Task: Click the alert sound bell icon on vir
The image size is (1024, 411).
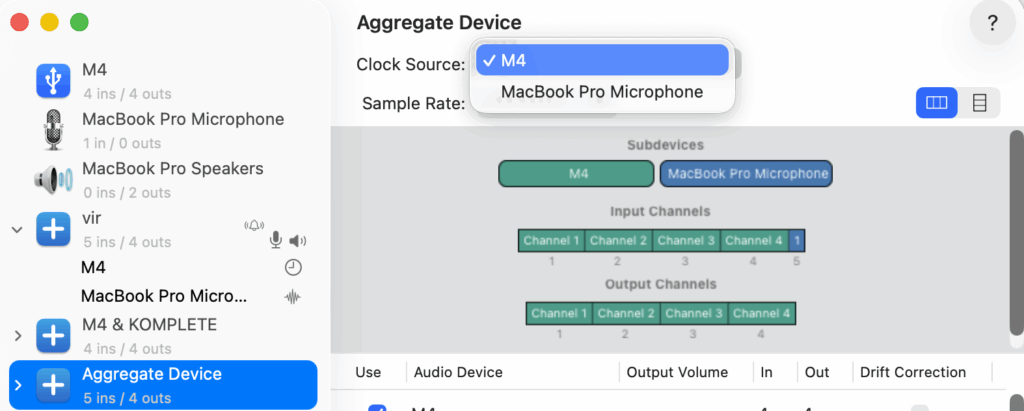Action: coord(253,226)
